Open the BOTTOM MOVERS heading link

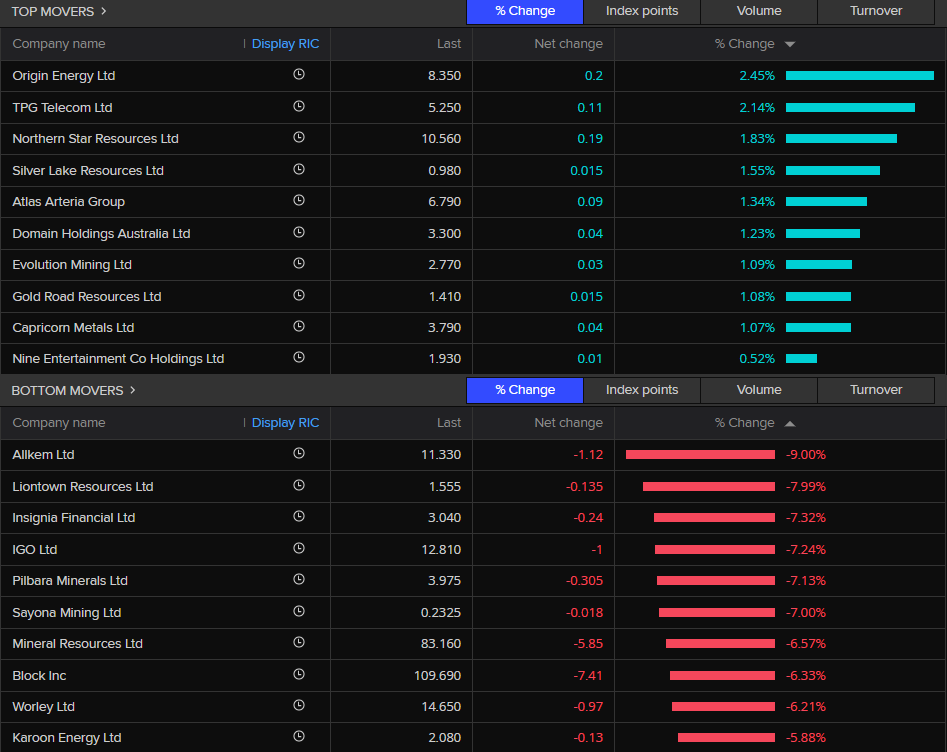(68, 391)
